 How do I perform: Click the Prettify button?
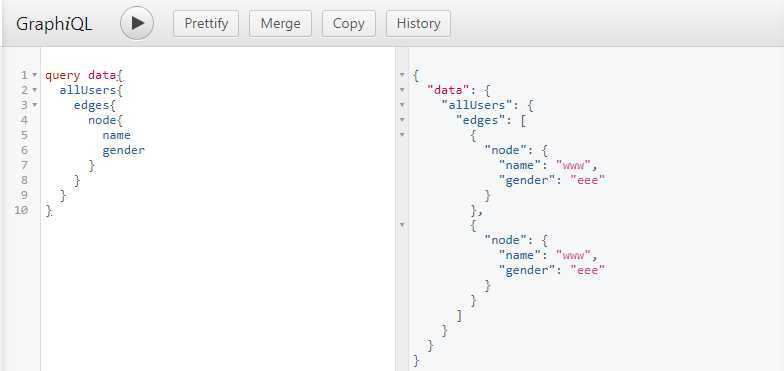[206, 24]
